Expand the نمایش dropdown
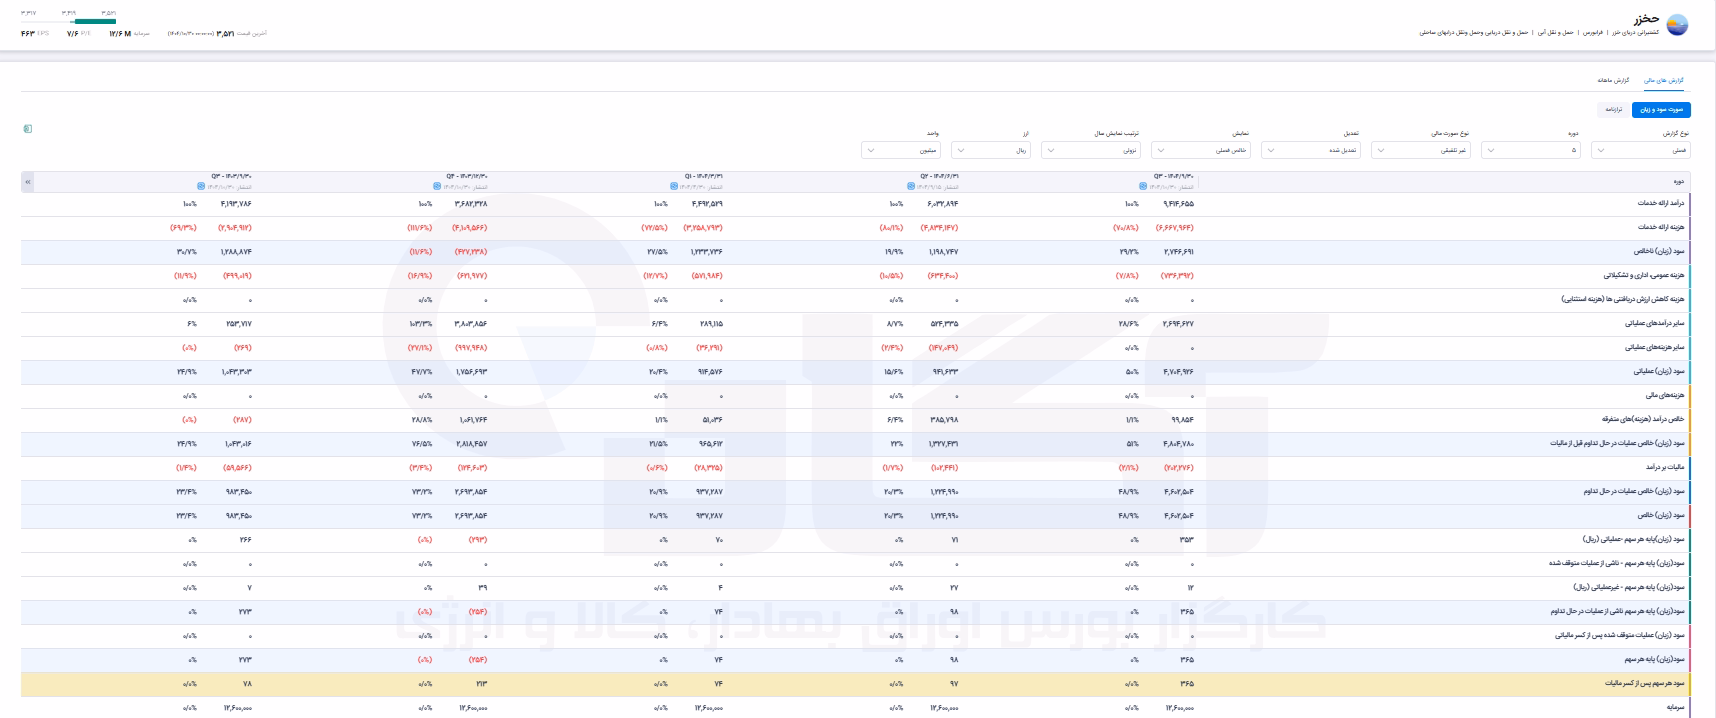Viewport: 1716px width, 718px height. [x=1200, y=150]
